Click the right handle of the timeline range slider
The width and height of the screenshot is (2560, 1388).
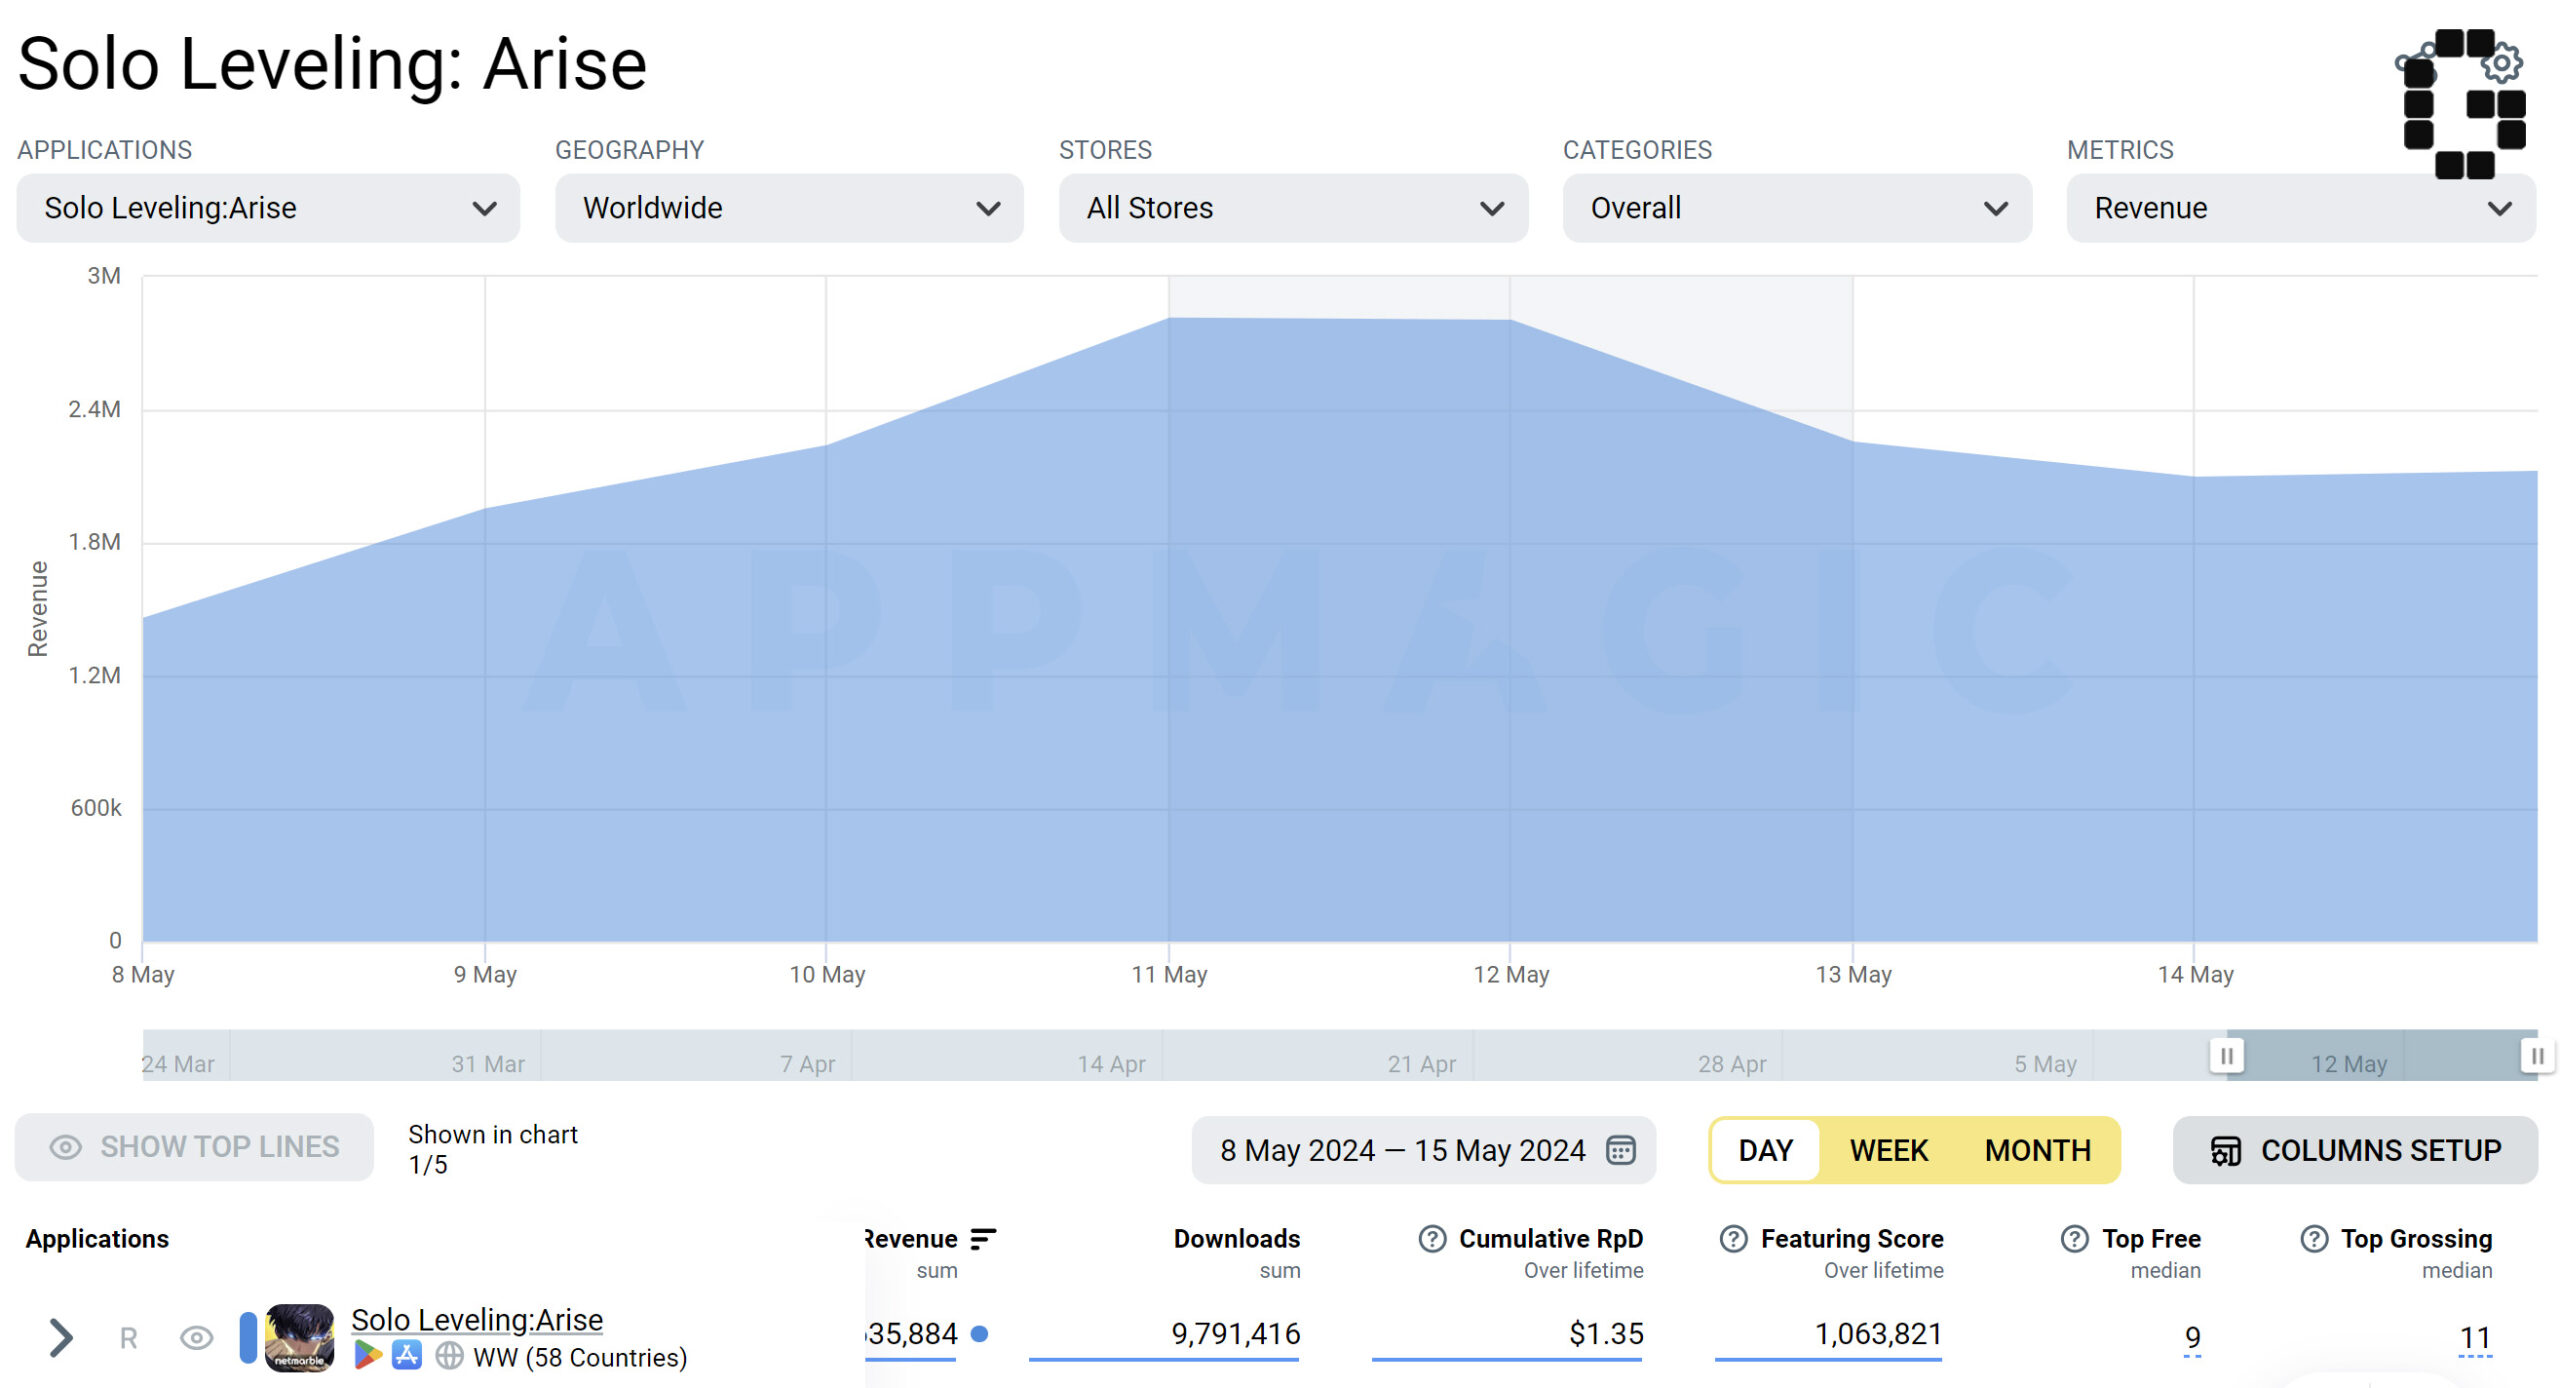click(x=2537, y=1056)
